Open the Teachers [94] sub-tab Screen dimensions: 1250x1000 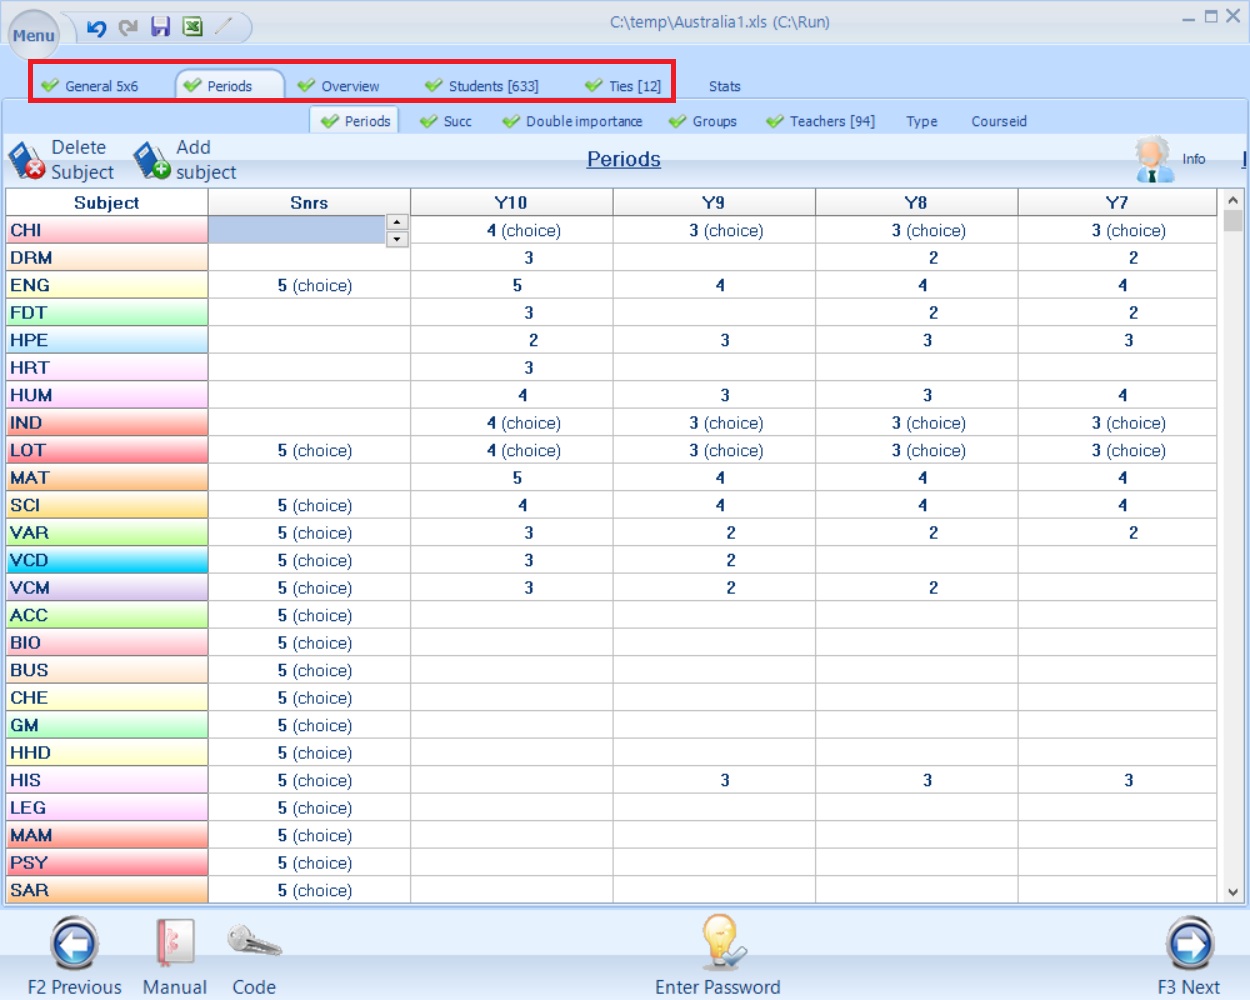point(820,121)
